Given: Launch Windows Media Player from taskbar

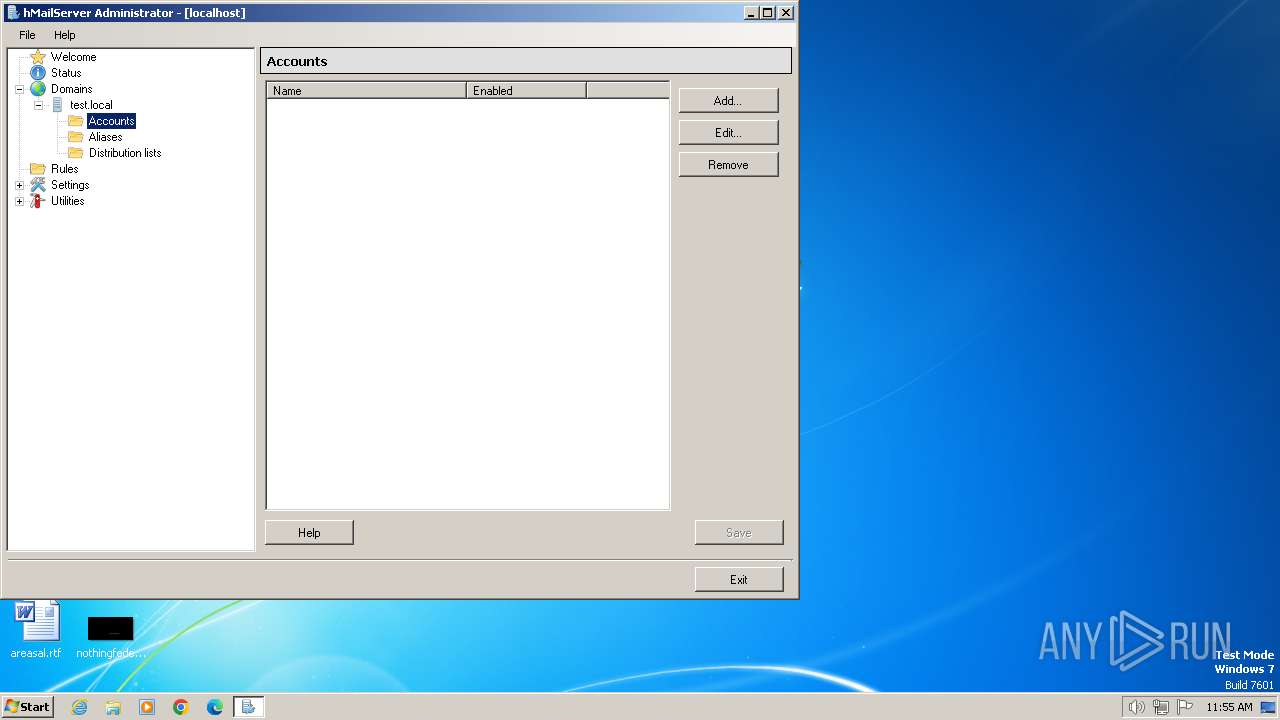Looking at the screenshot, I should (x=147, y=707).
